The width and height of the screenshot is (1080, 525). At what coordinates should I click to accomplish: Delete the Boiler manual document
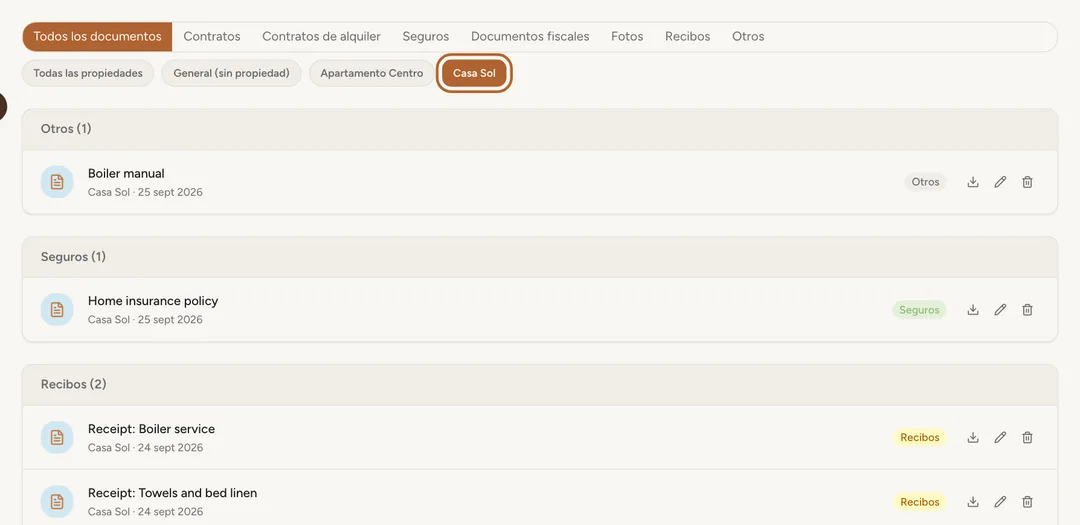click(1027, 182)
